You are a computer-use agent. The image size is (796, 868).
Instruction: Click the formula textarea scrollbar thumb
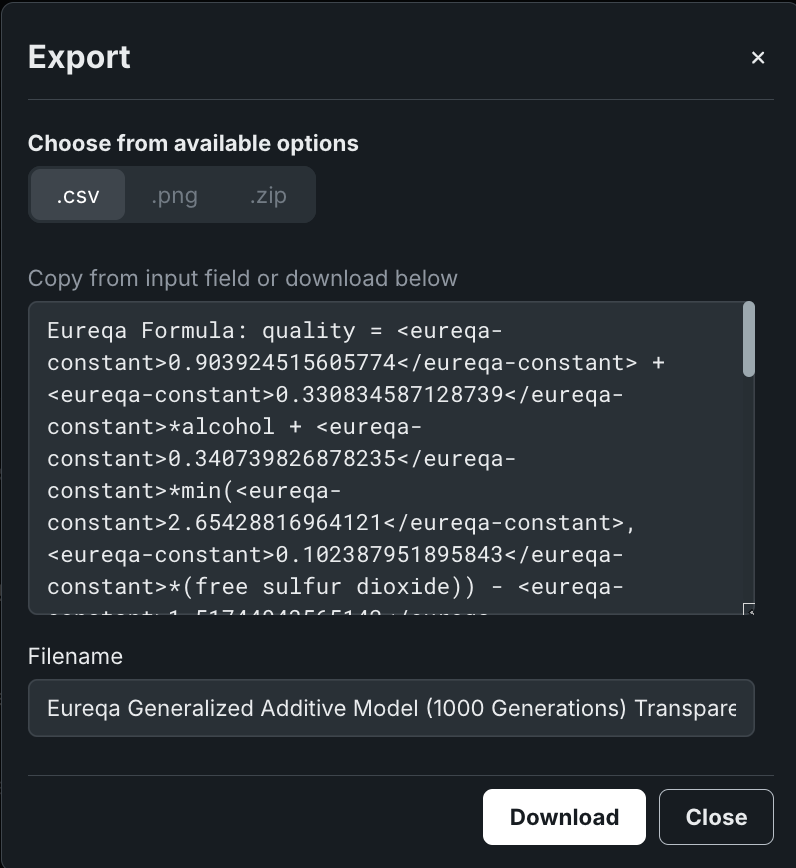749,340
